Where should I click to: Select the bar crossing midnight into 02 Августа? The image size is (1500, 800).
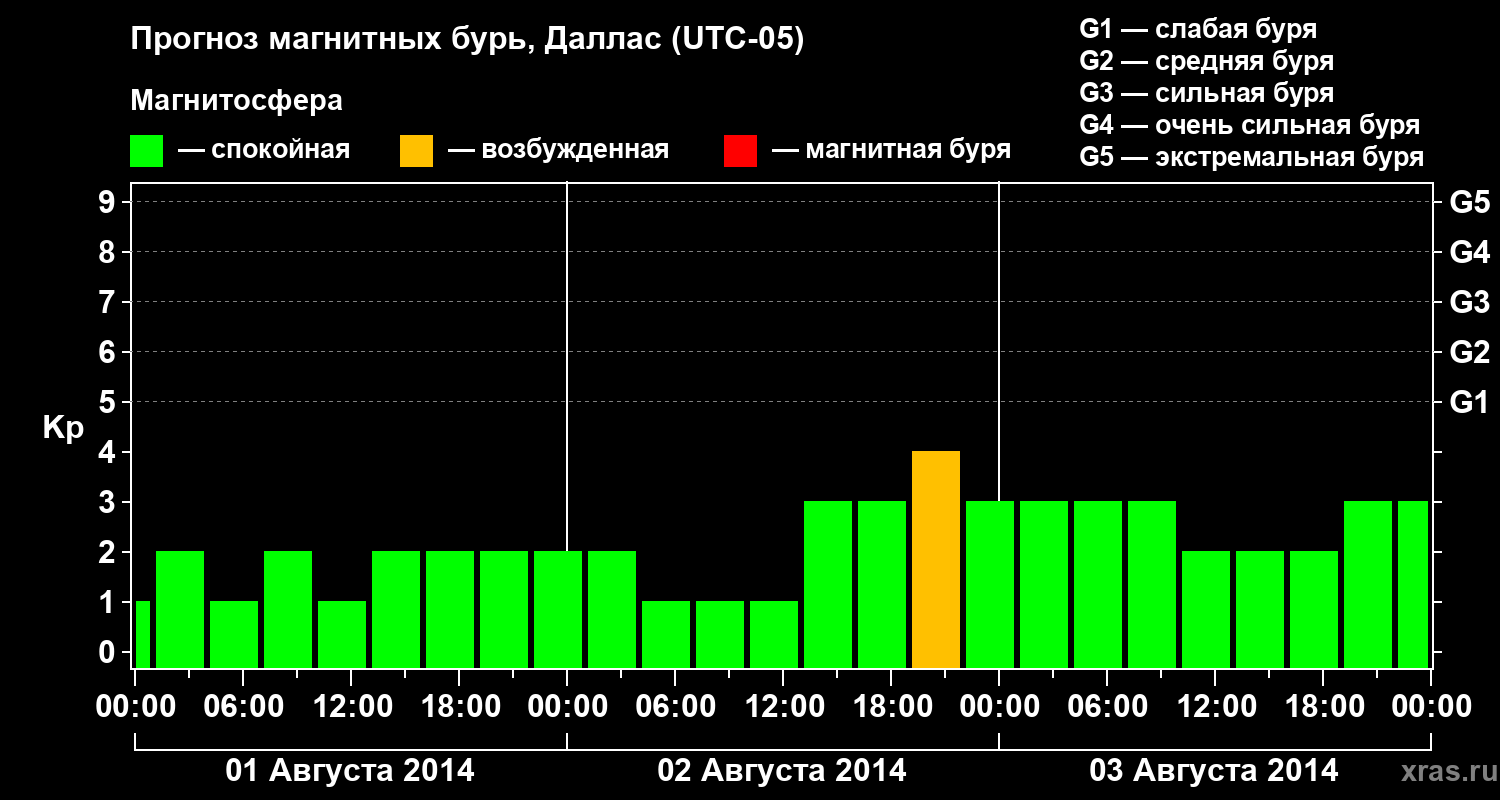tap(558, 610)
